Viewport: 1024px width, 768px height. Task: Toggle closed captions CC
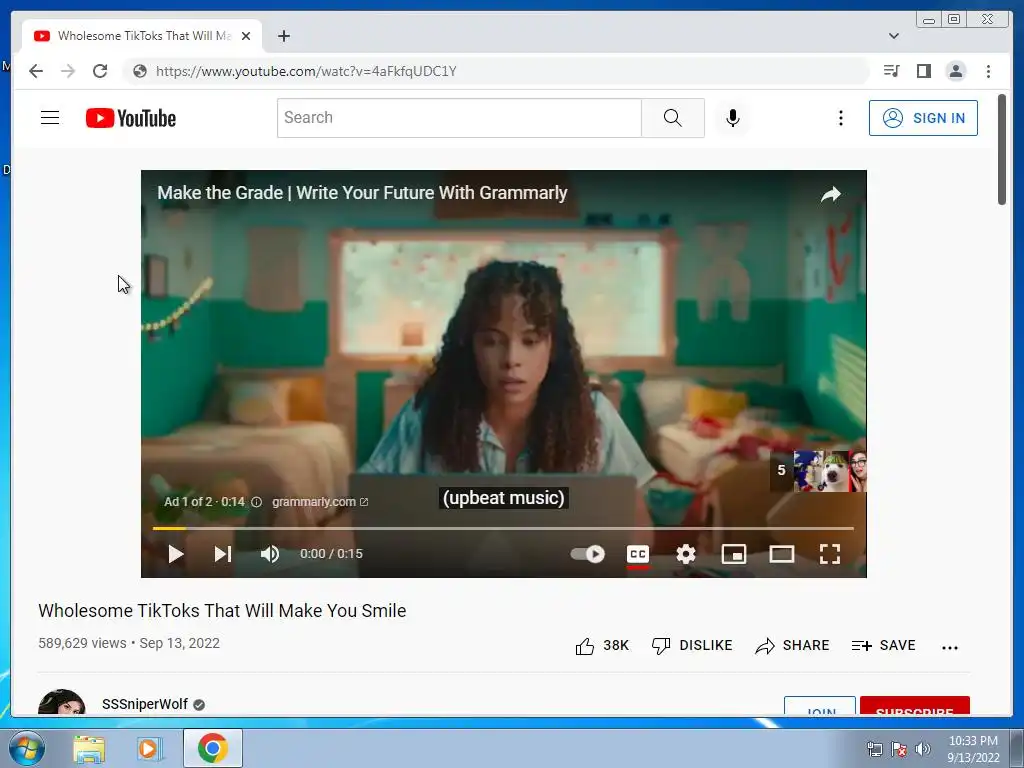pyautogui.click(x=638, y=554)
